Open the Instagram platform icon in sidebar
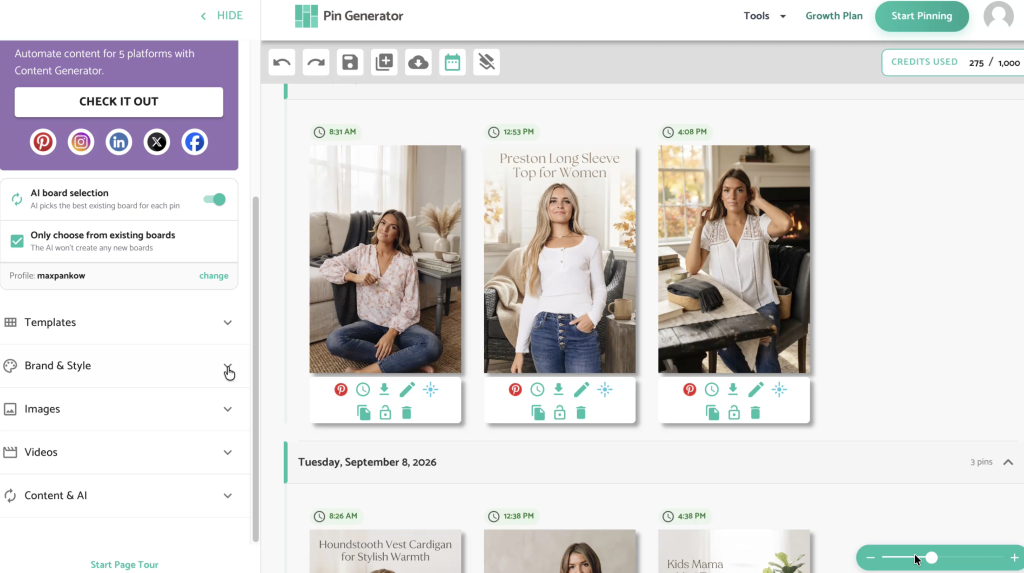 81,142
